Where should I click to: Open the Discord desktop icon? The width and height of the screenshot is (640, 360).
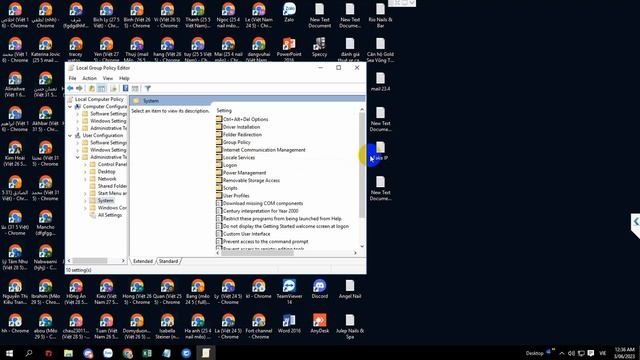320,289
